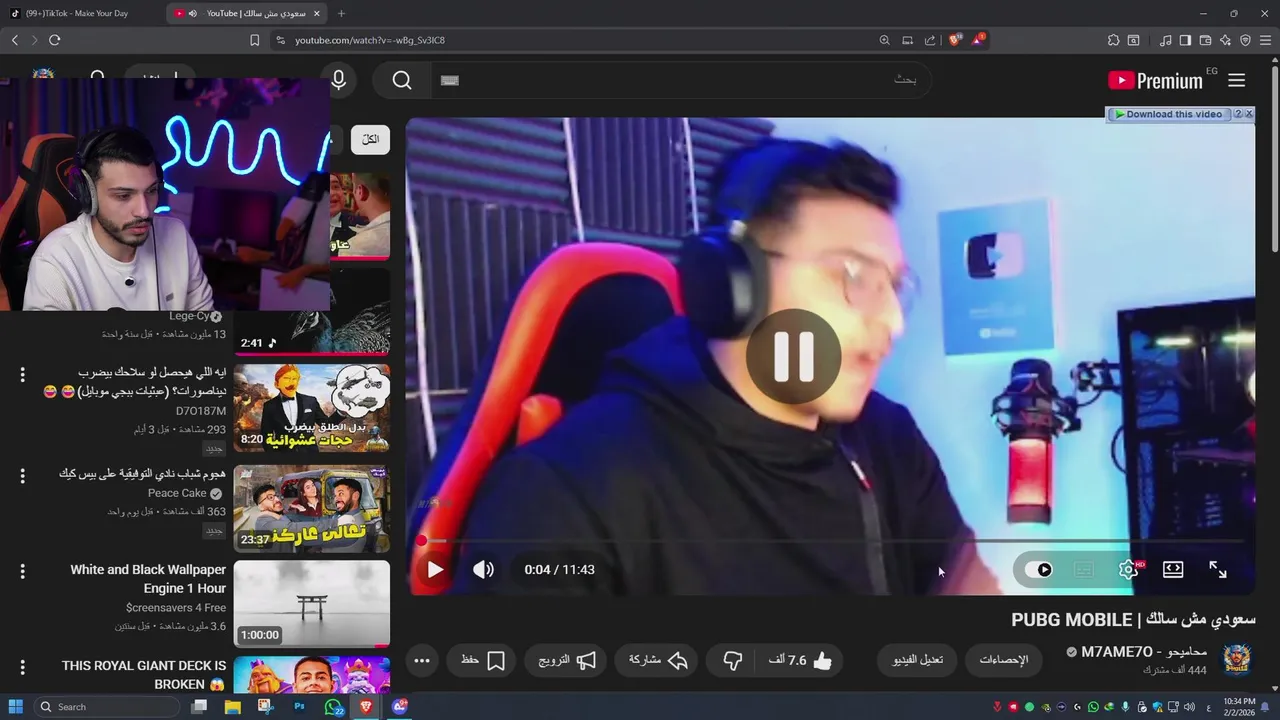Click Download this video bar
The width and height of the screenshot is (1280, 720).
1168,114
